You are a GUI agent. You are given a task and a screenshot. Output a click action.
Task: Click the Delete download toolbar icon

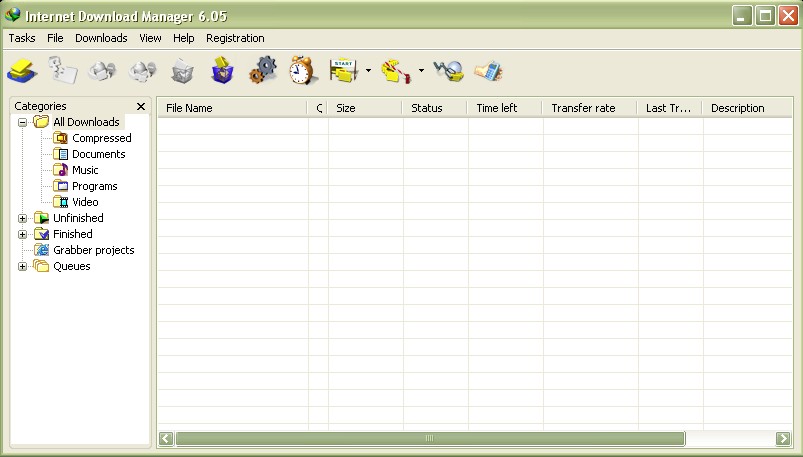[x=182, y=71]
